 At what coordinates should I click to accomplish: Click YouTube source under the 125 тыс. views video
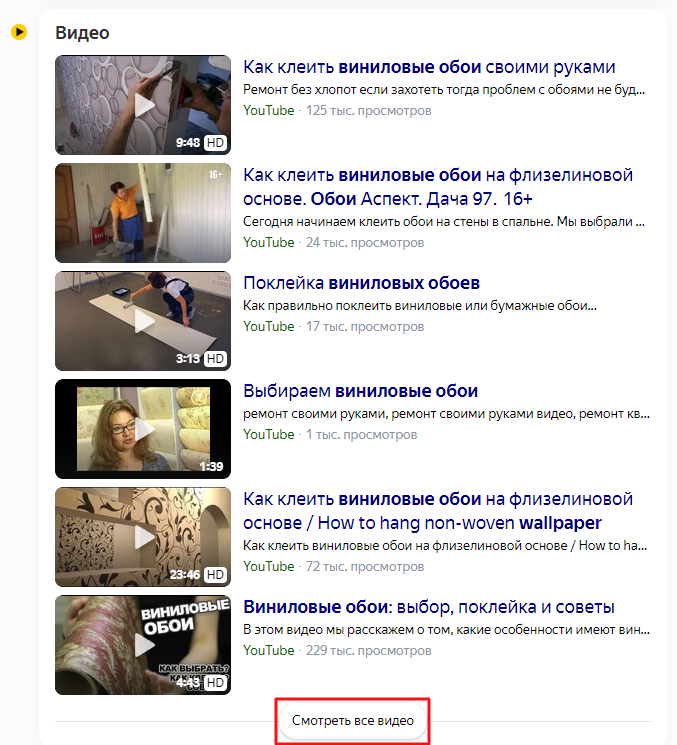269,111
